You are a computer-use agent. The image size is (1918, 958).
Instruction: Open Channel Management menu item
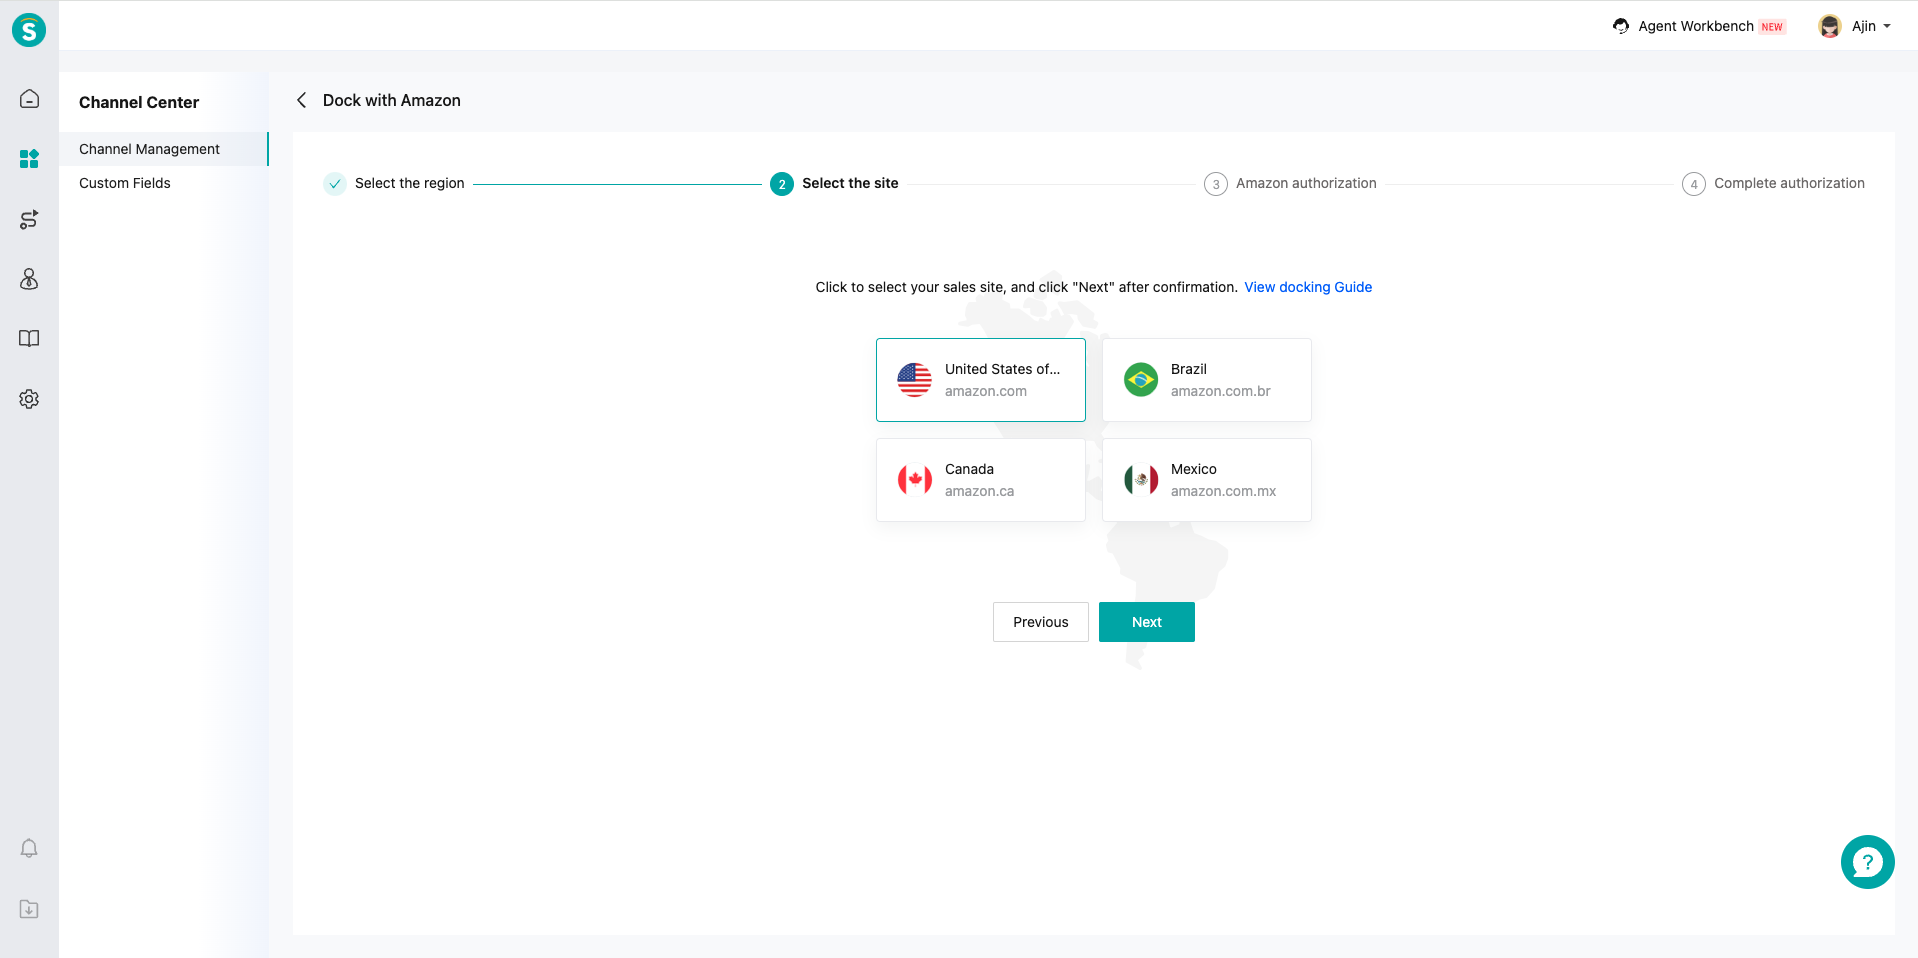coord(164,149)
